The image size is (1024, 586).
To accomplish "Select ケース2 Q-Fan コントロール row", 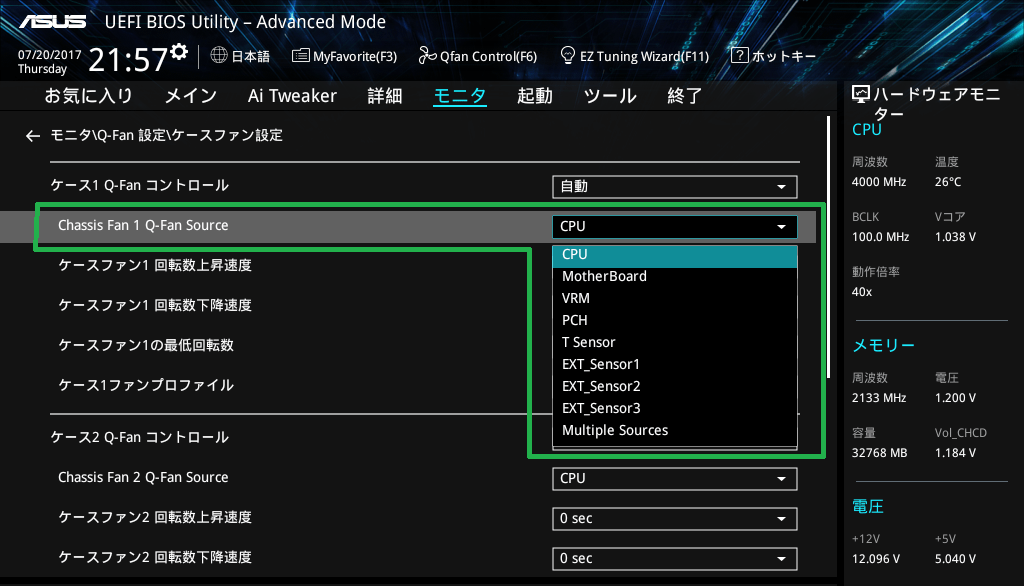I will [140, 437].
